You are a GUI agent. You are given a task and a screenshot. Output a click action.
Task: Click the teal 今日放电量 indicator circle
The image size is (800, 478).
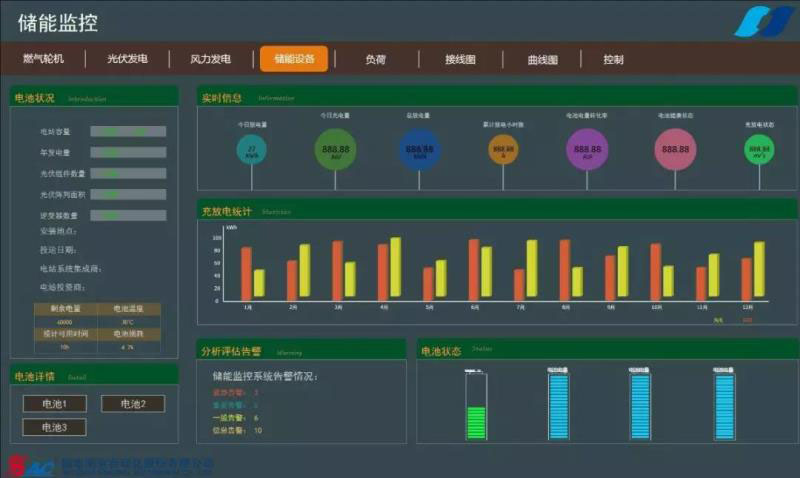coord(251,150)
